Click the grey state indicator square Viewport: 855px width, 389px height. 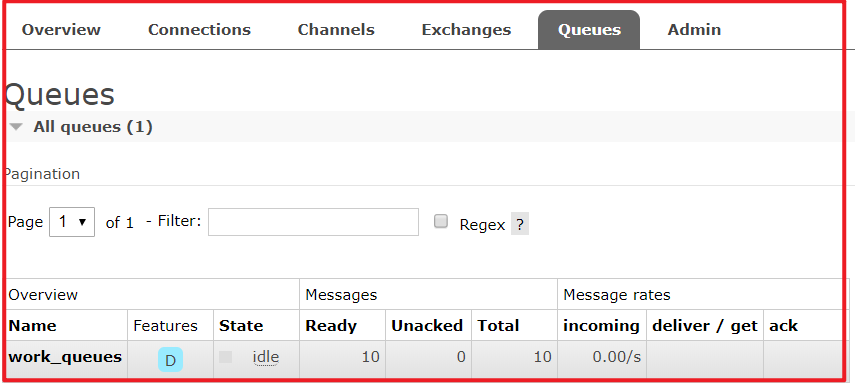tap(225, 357)
